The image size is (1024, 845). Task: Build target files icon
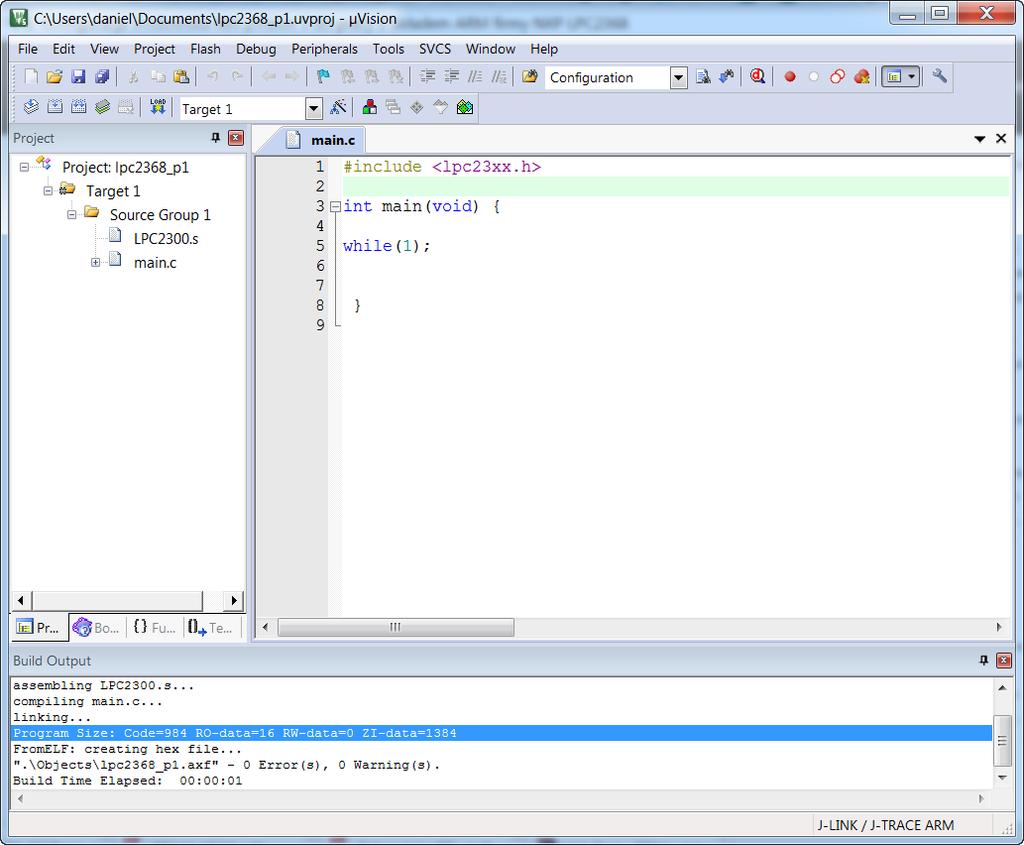(55, 107)
